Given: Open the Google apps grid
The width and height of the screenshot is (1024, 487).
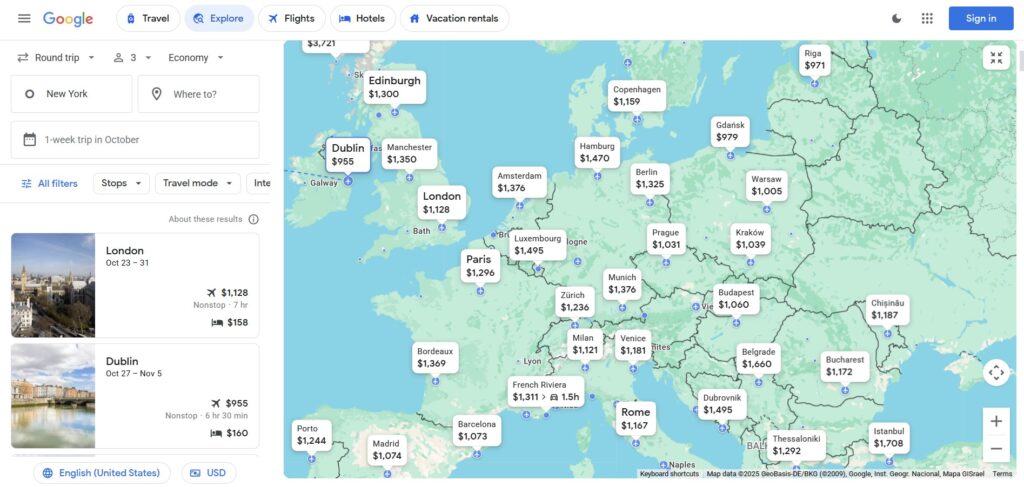Looking at the screenshot, I should tap(927, 18).
